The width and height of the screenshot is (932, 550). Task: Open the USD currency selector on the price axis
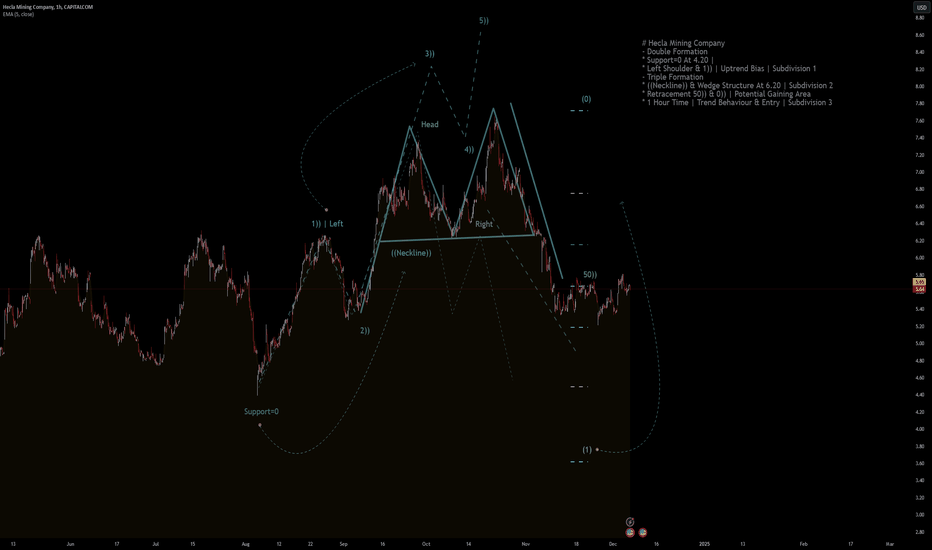(x=921, y=8)
